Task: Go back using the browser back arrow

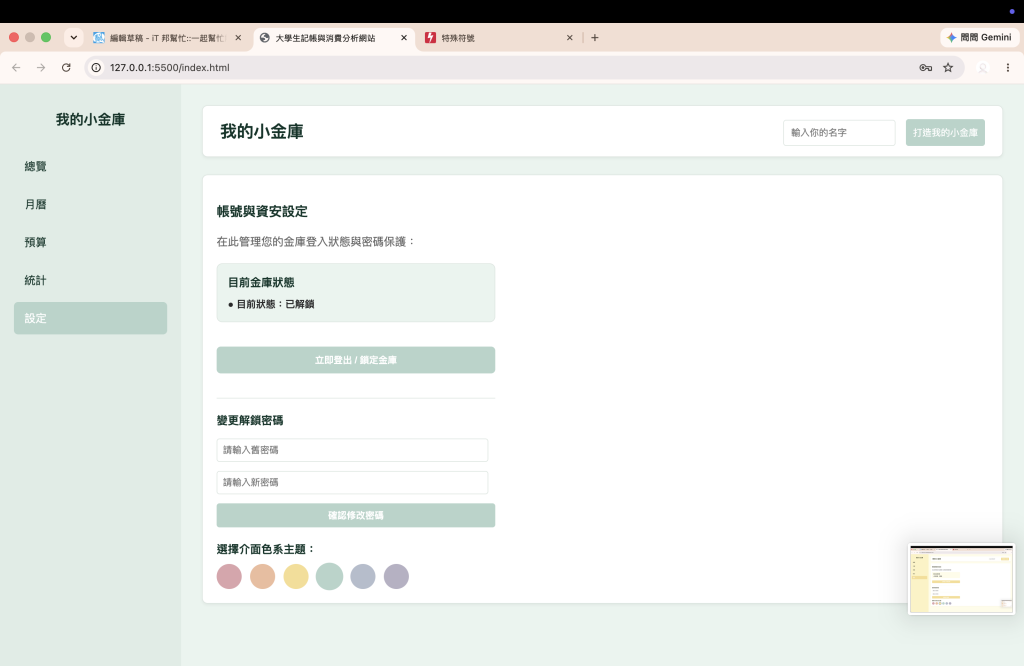Action: point(16,67)
